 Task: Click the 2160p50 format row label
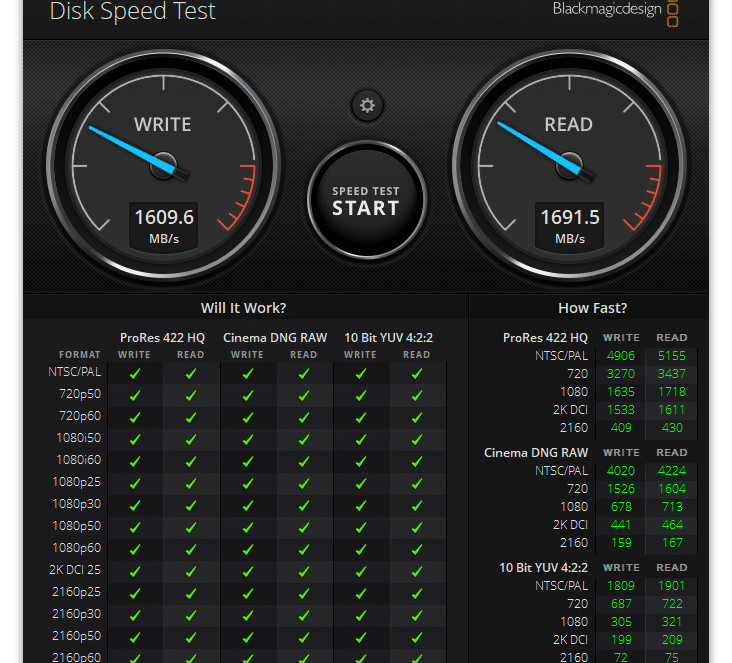77,636
